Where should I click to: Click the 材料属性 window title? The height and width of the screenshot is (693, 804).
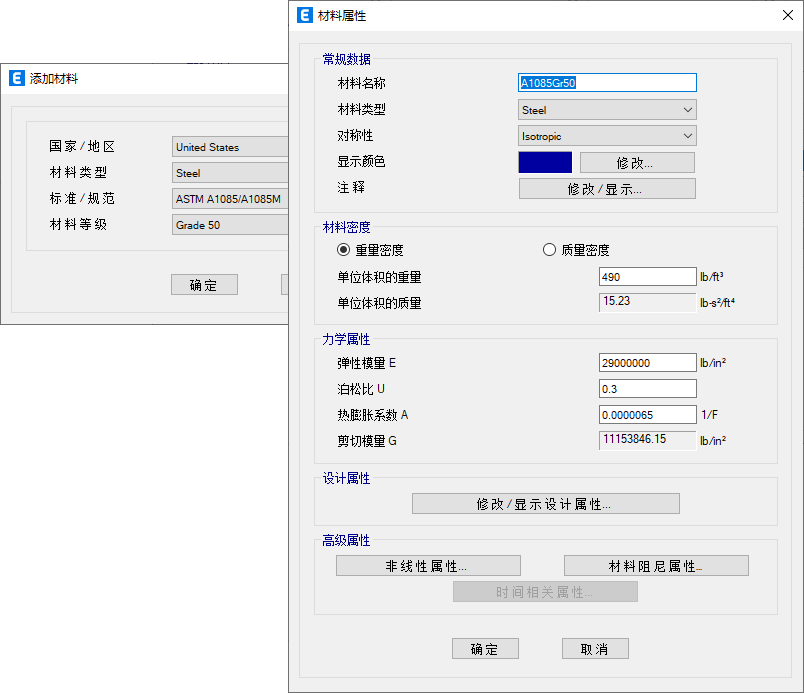(342, 16)
